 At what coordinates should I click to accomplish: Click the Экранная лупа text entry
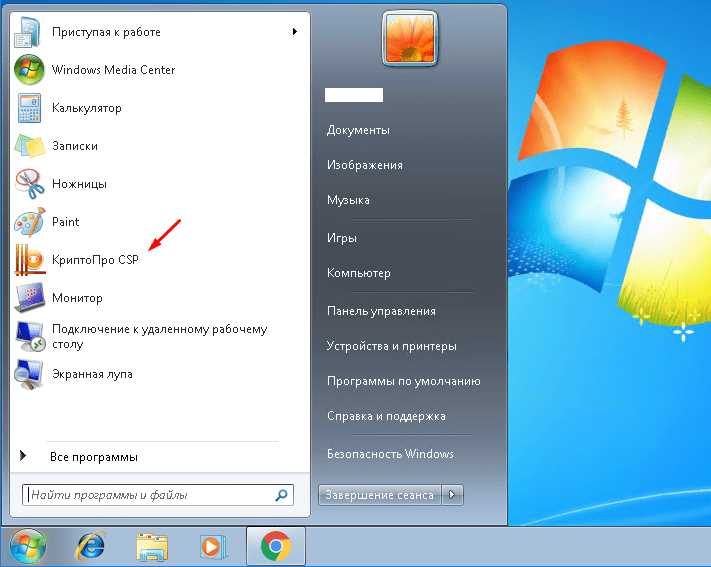coord(93,374)
